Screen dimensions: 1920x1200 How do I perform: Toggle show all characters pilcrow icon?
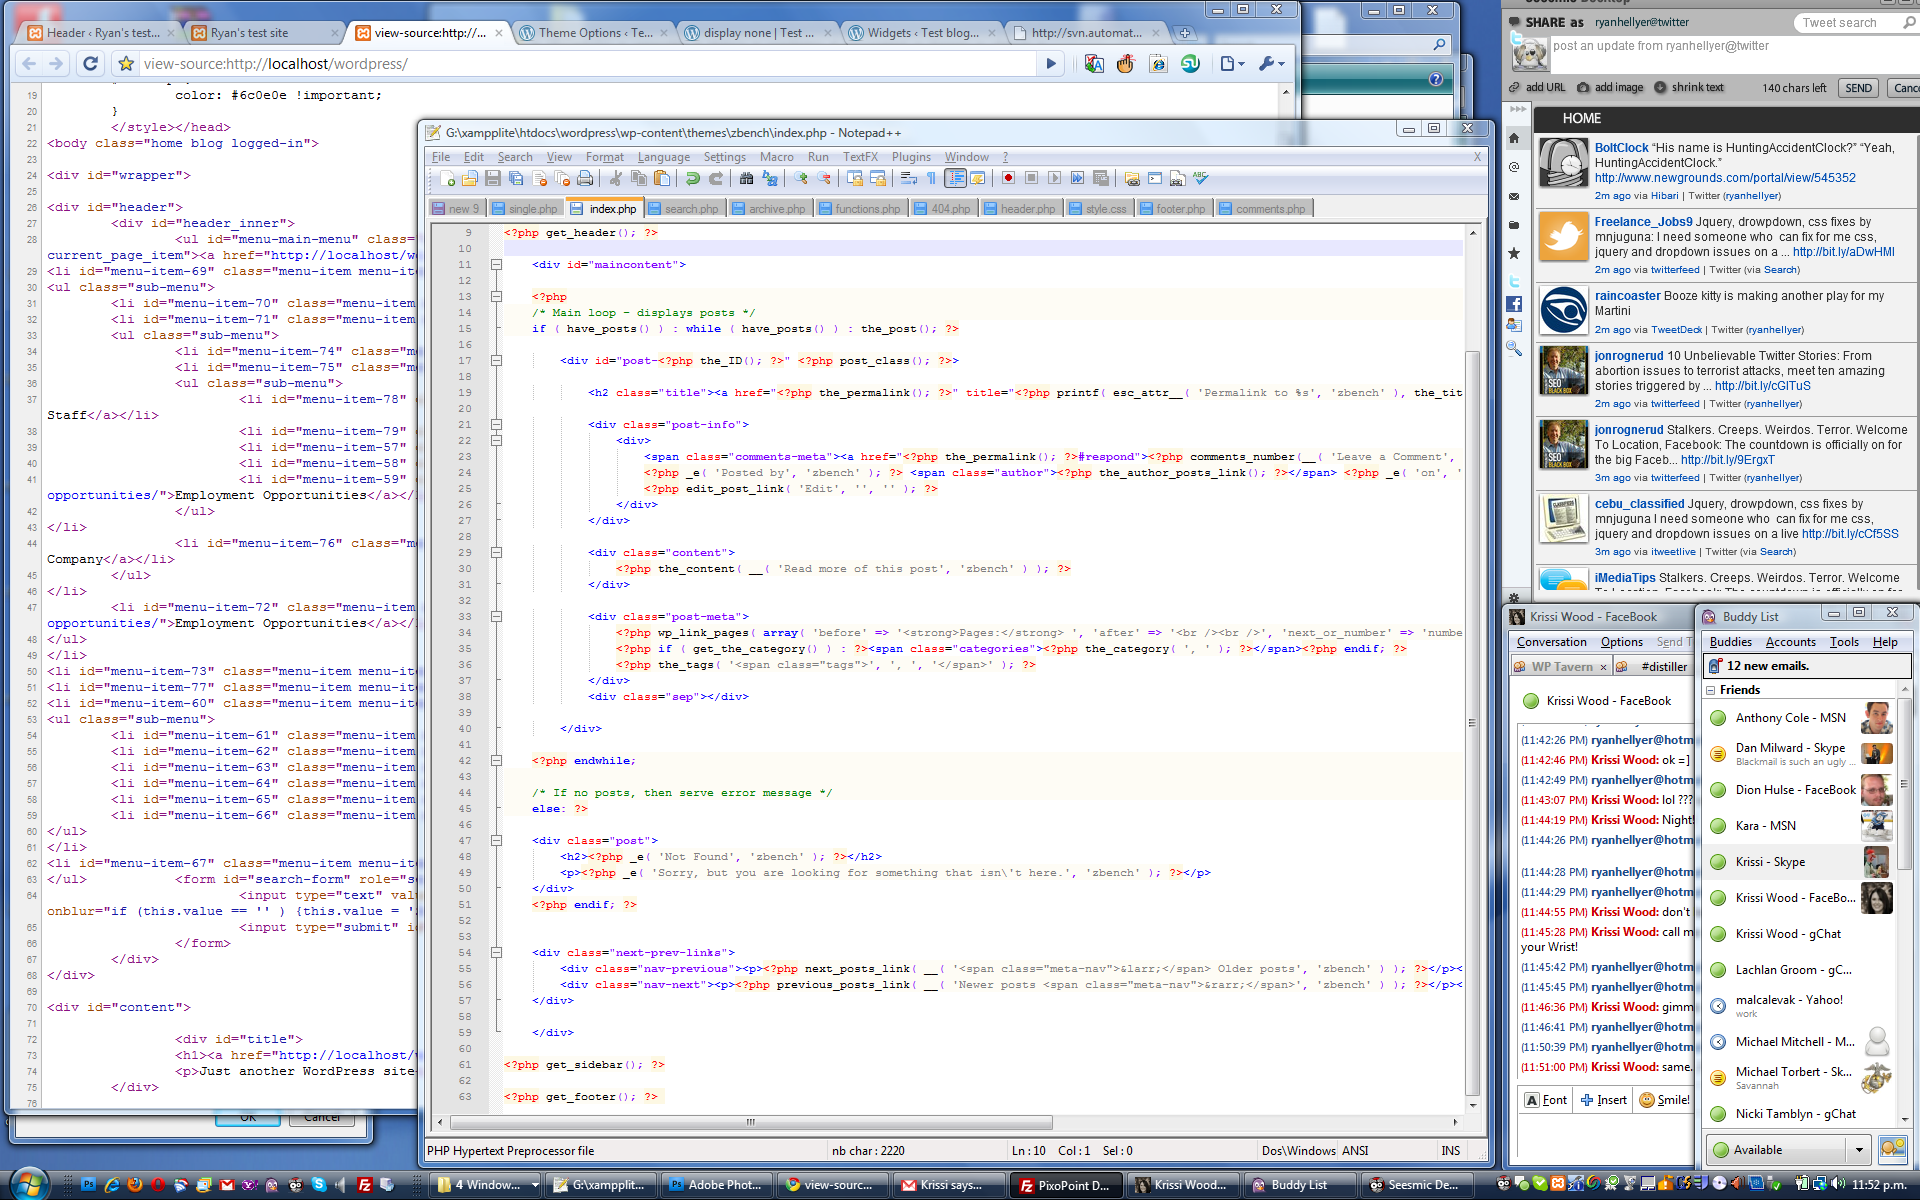(x=931, y=178)
